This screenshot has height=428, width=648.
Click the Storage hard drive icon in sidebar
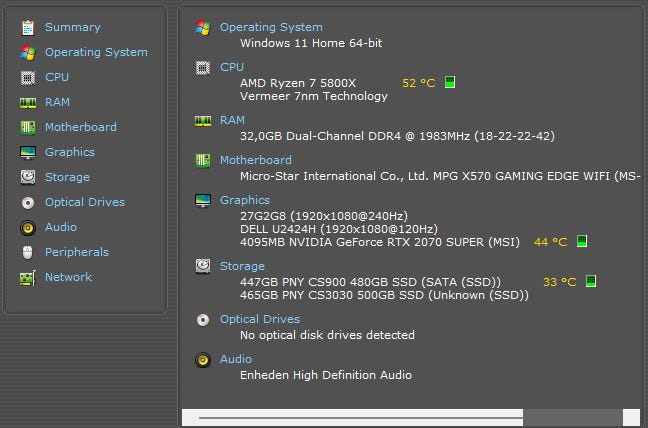[28, 177]
